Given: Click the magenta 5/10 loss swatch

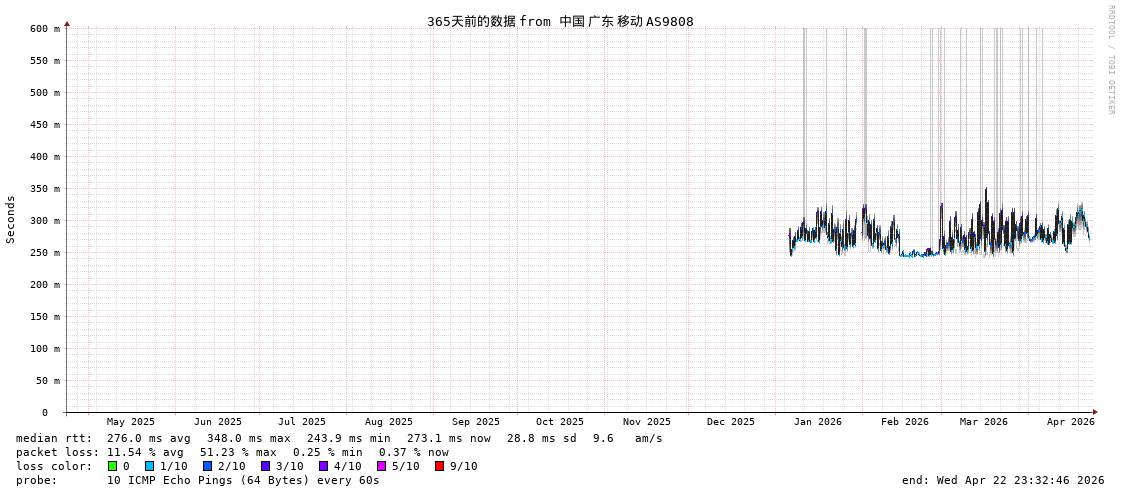Looking at the screenshot, I should pyautogui.click(x=381, y=466).
